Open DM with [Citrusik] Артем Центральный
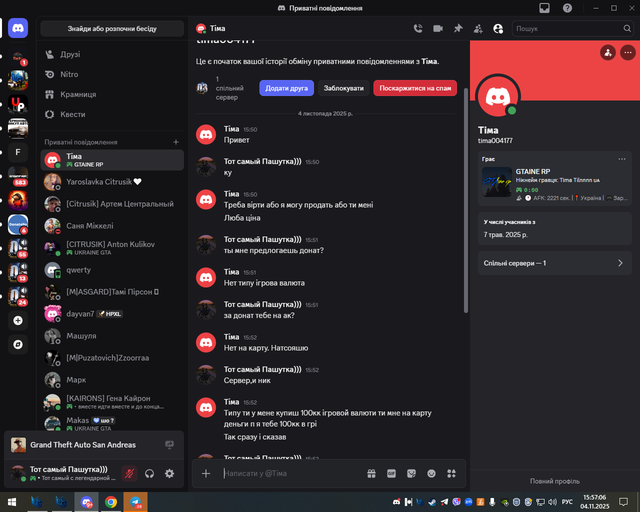This screenshot has height=512, width=640. point(112,204)
